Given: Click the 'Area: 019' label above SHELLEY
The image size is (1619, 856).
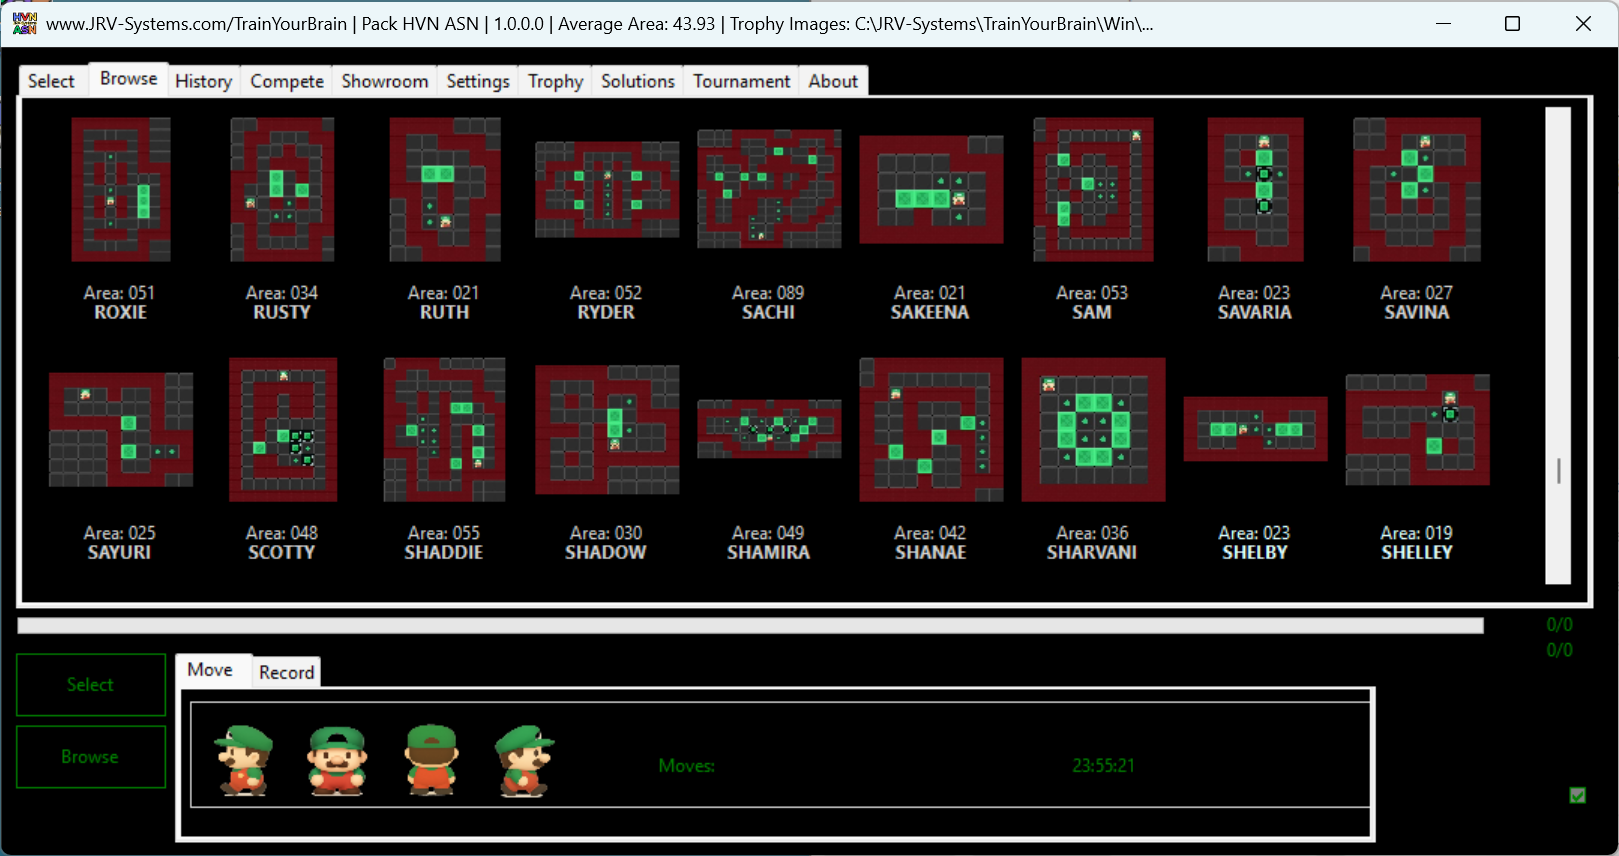Looking at the screenshot, I should [1416, 533].
